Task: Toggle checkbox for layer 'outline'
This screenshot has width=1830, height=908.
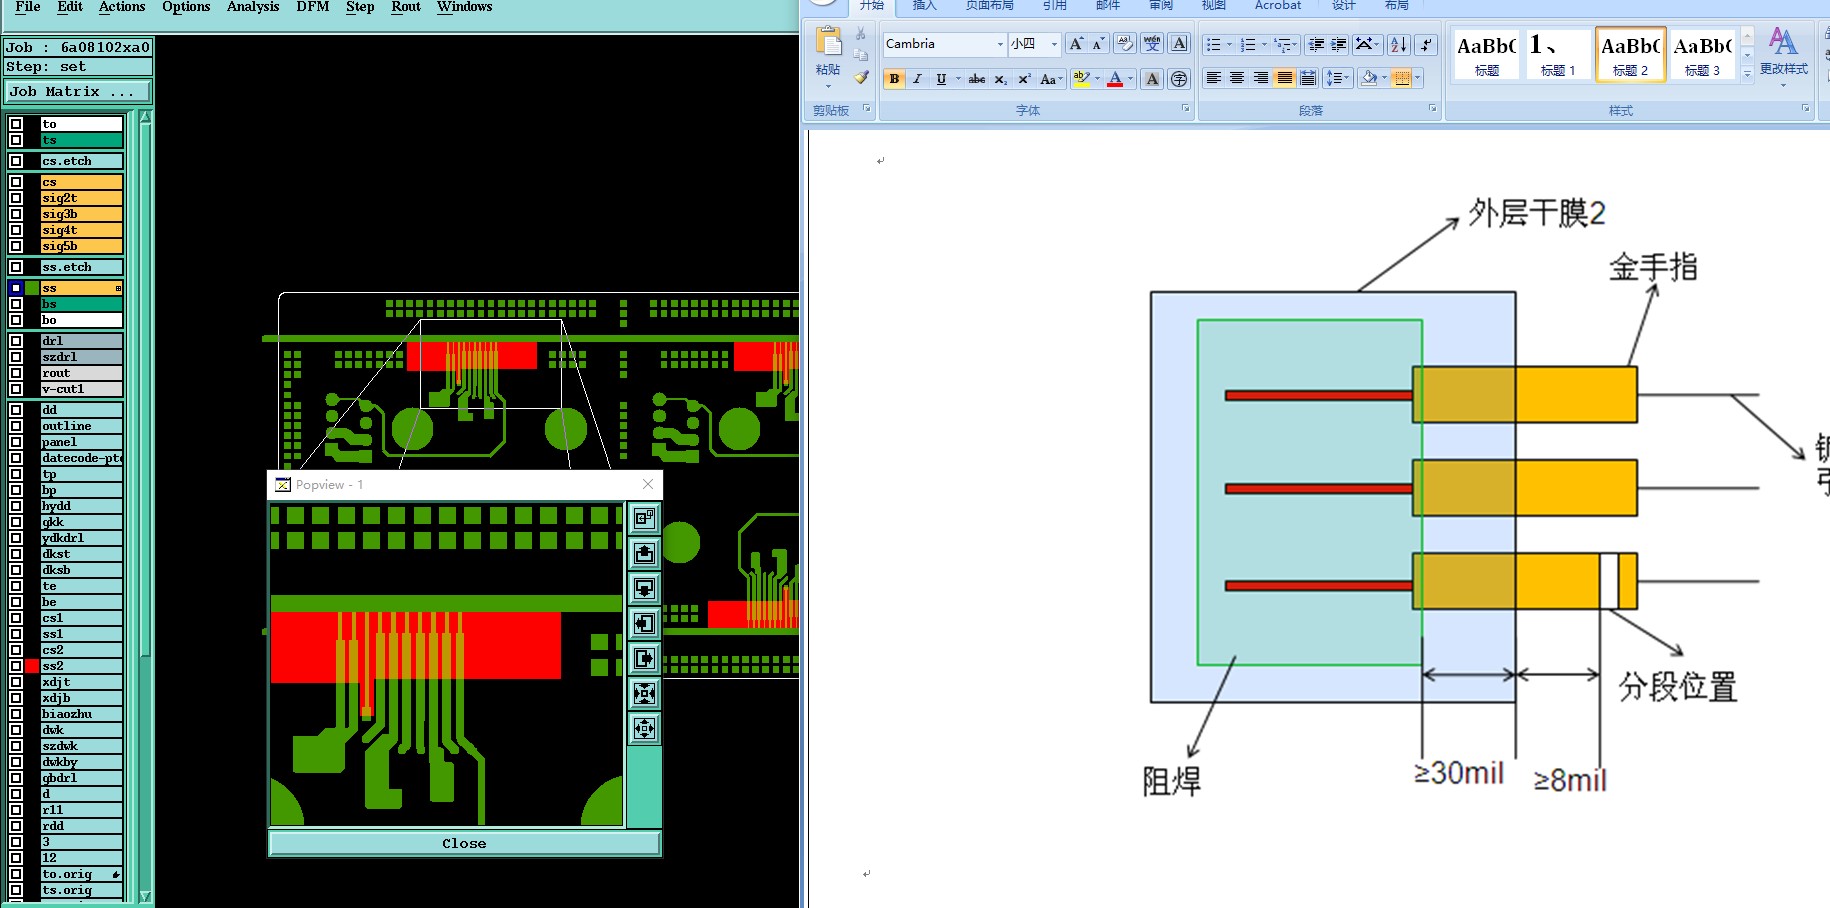Action: pos(16,426)
